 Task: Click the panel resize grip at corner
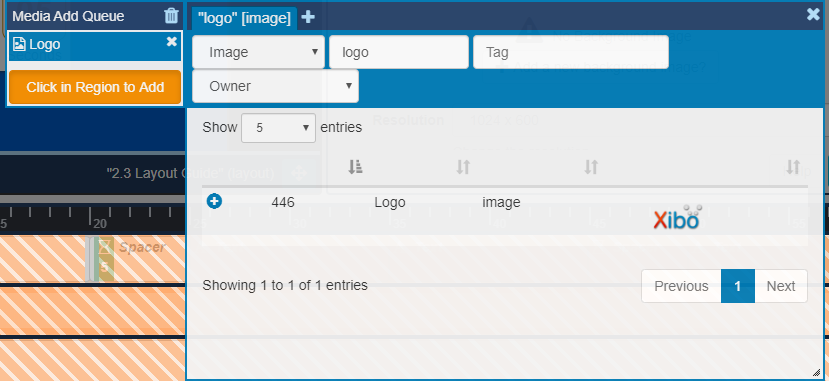816,372
